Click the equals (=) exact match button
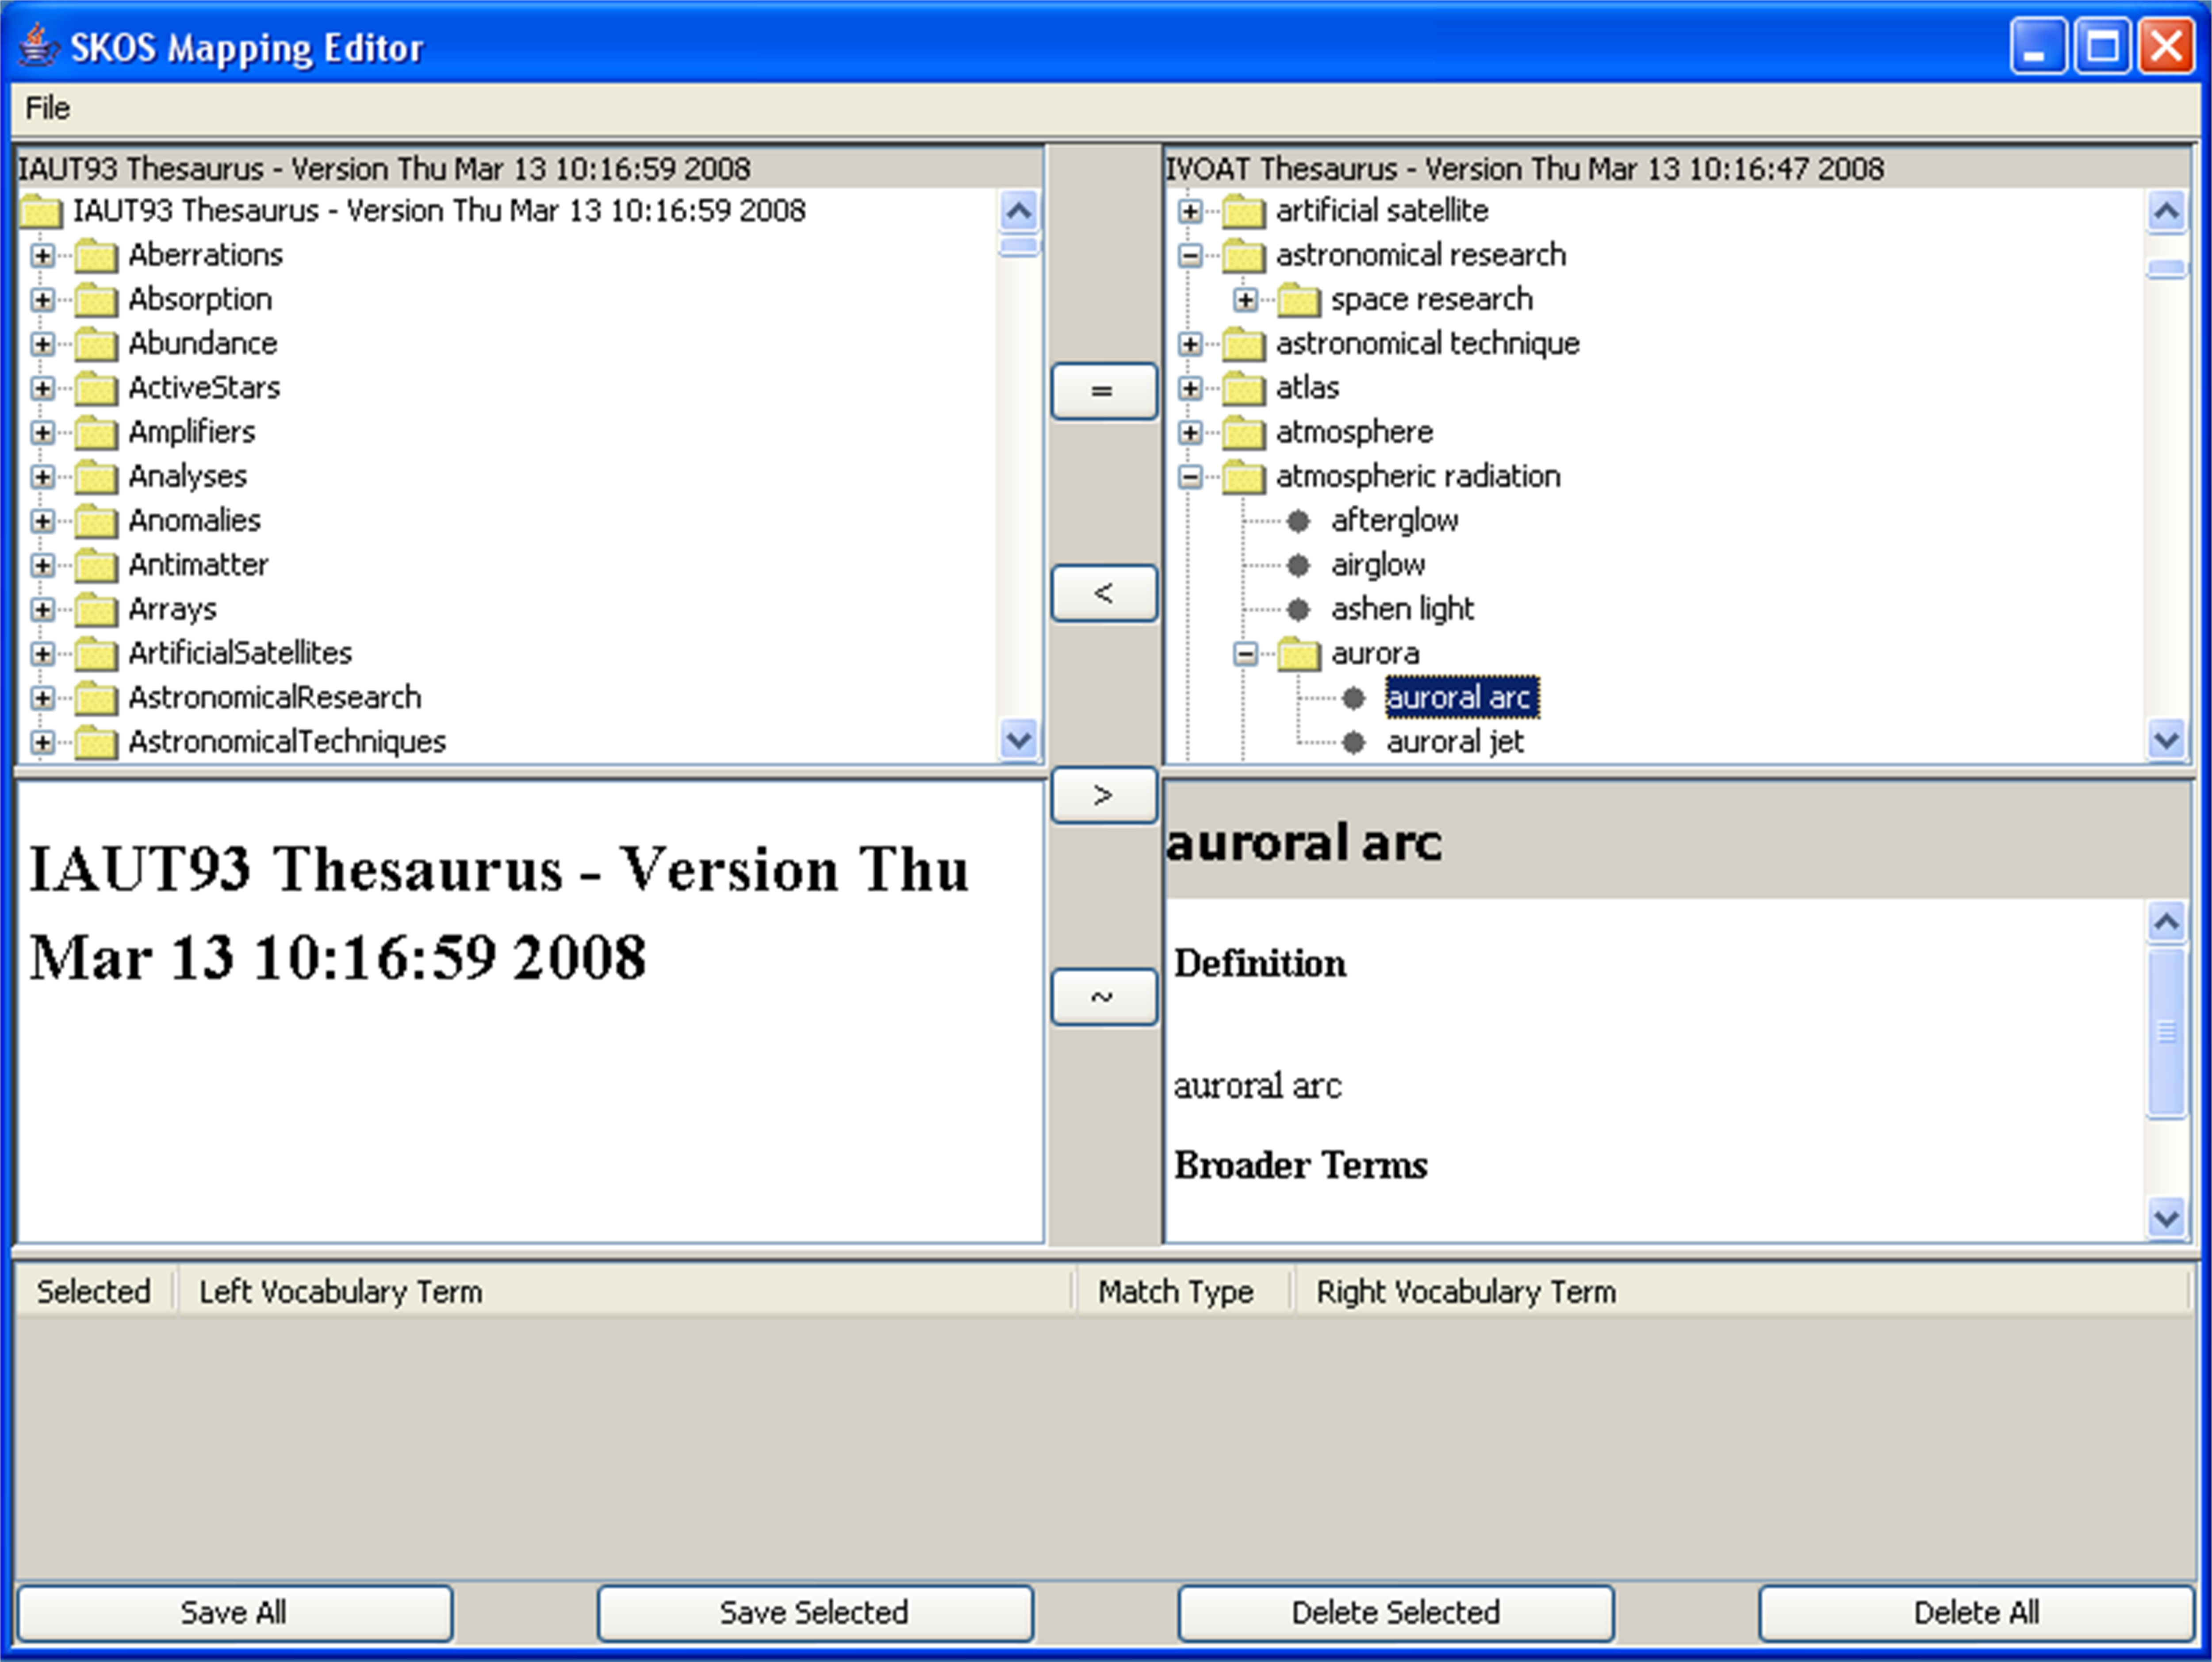This screenshot has height=1662, width=2212. pyautogui.click(x=1103, y=391)
